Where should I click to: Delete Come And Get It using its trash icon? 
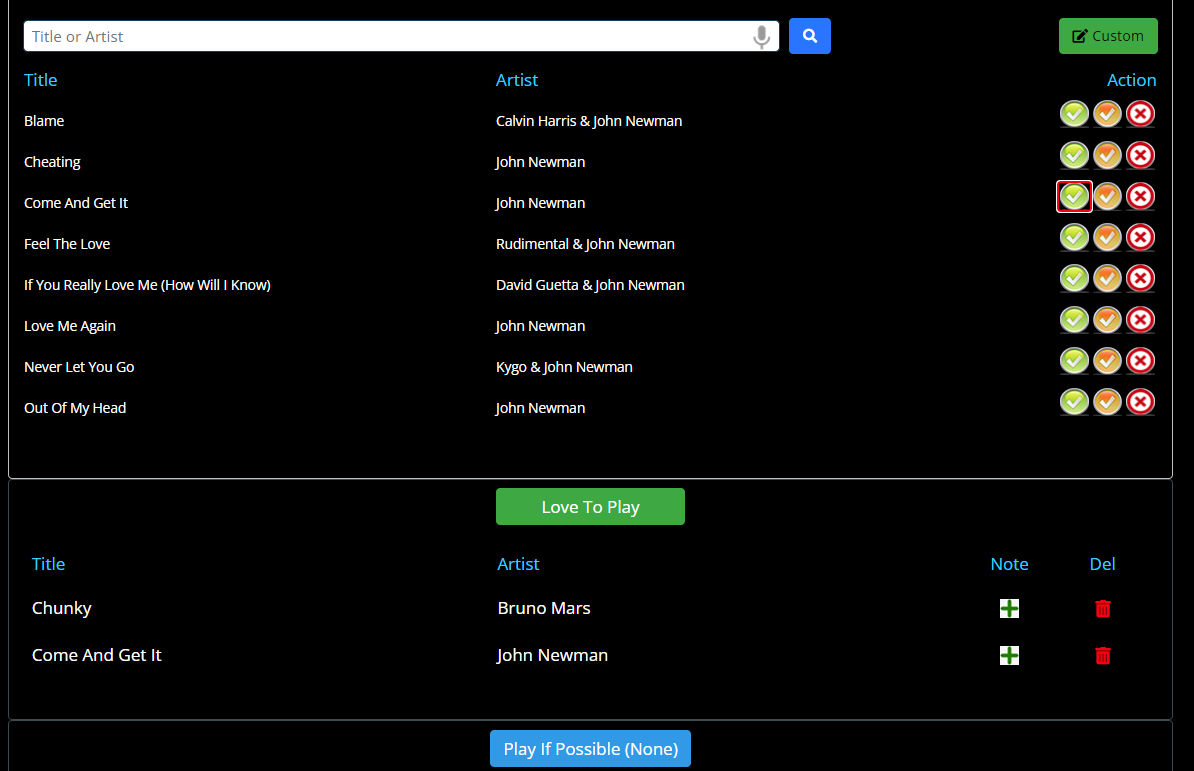(1103, 655)
